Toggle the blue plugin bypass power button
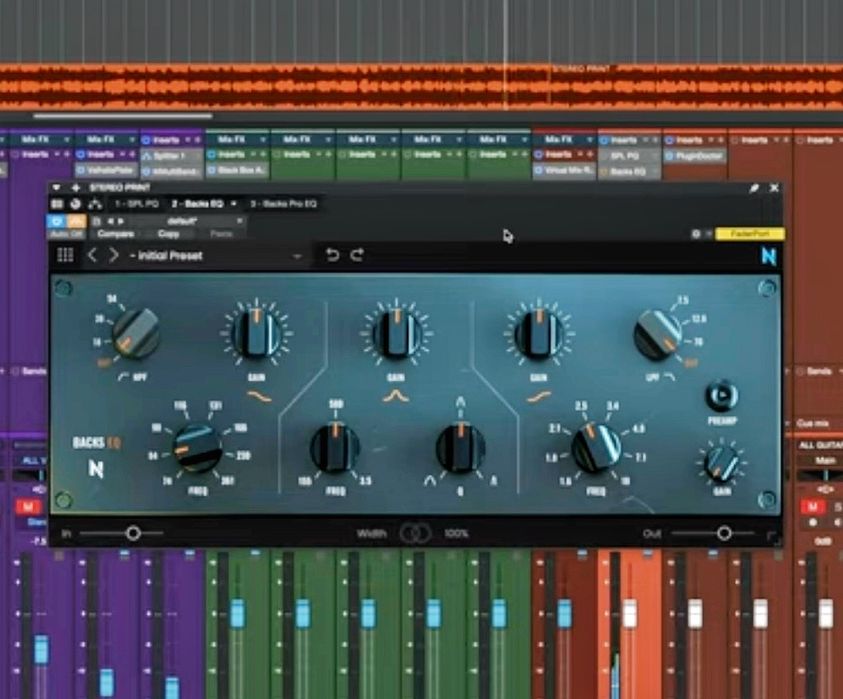 point(56,221)
